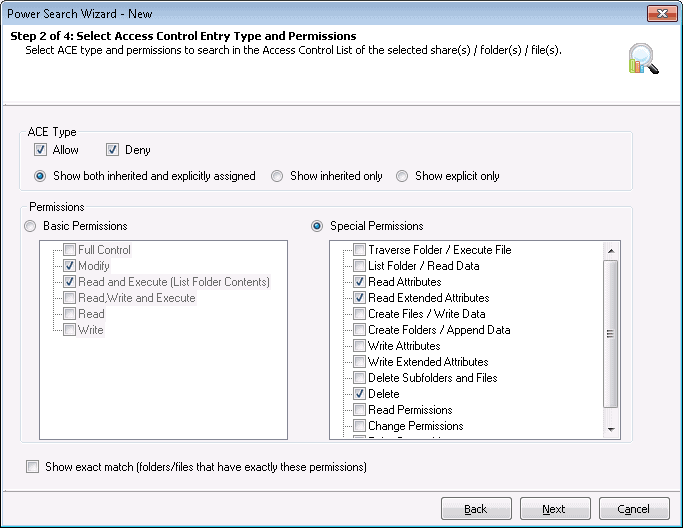Check Full Control basic permission
Viewport: 683px width, 528px height.
(69, 250)
